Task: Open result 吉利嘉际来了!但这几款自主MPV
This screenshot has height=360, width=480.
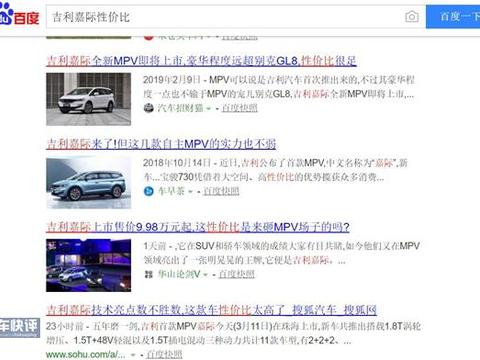Action: (161, 144)
